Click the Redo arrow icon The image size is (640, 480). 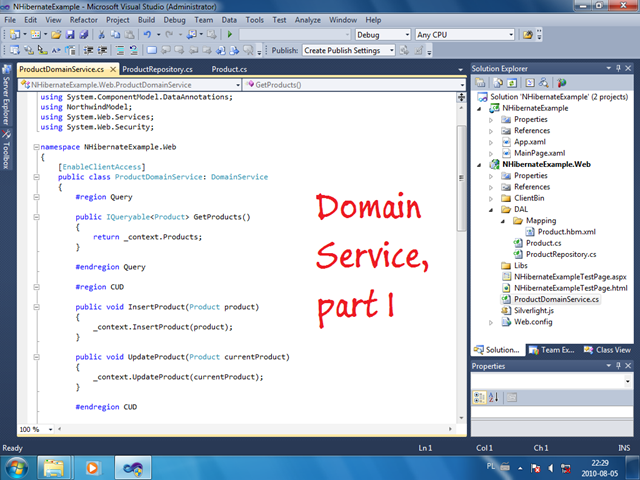click(x=169, y=35)
